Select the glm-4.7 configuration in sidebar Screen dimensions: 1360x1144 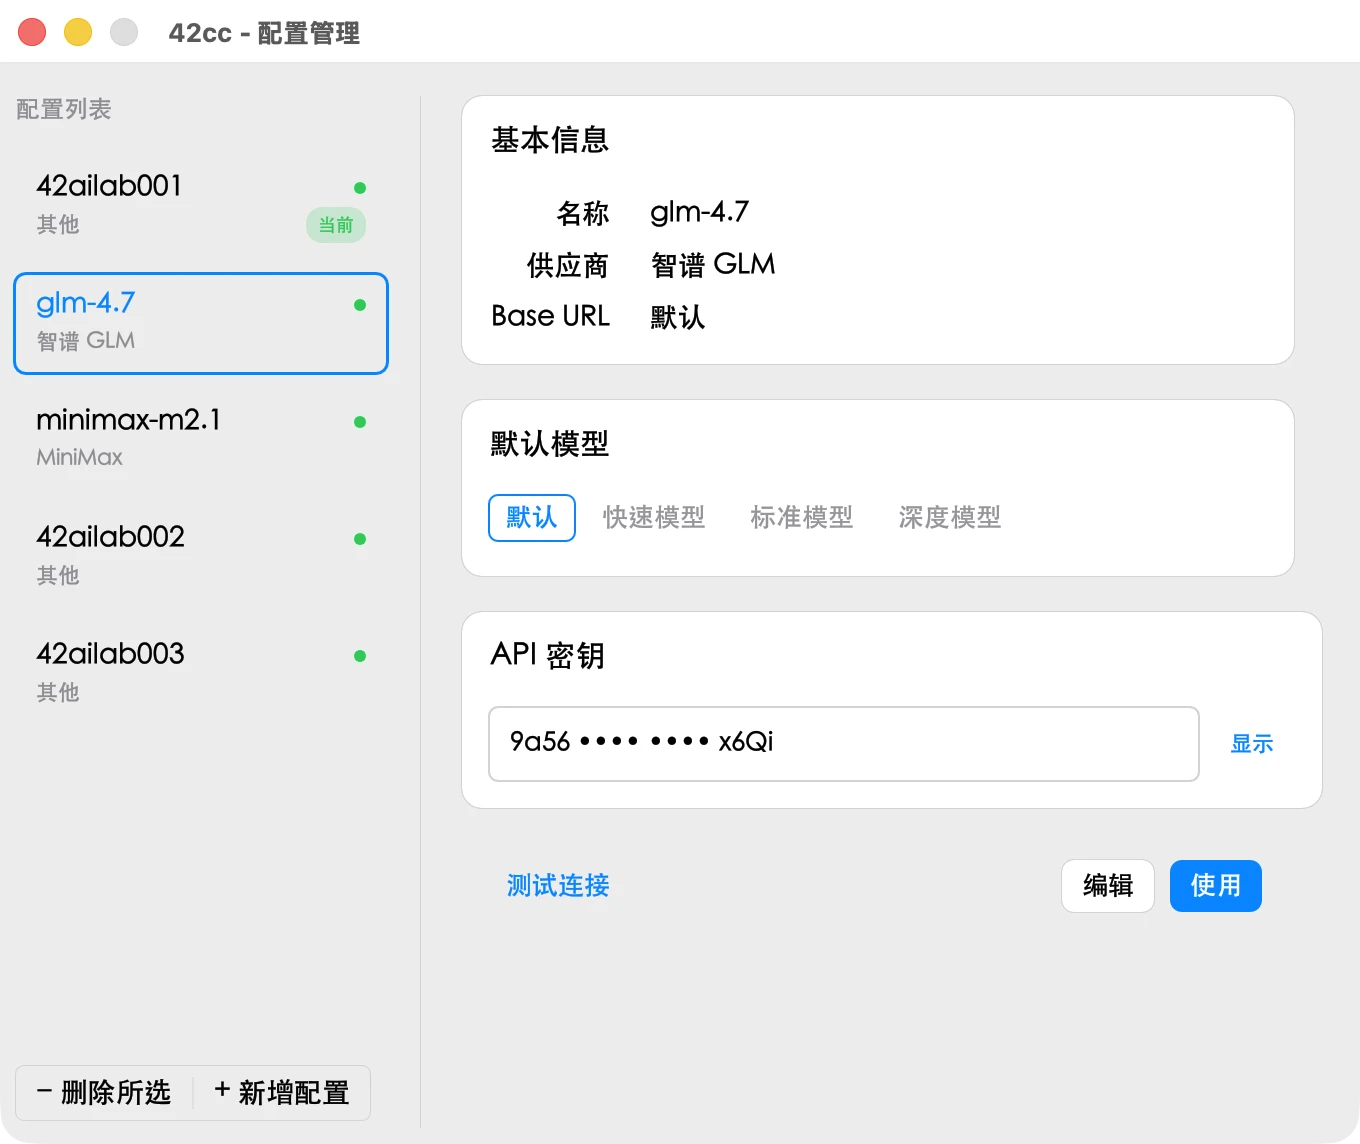(200, 322)
